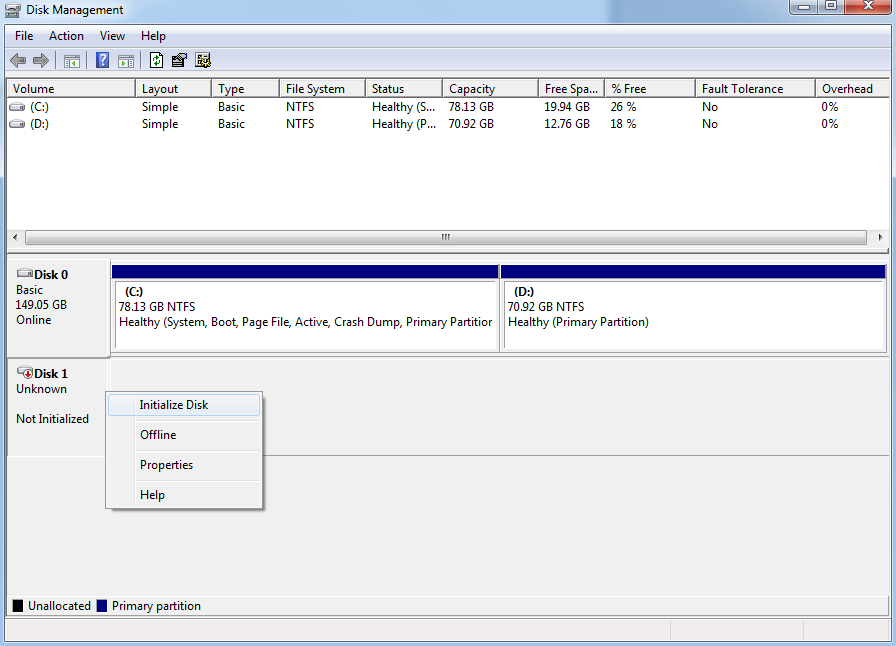The height and width of the screenshot is (646, 896).
Task: Click the Healthy (S... status cell
Action: coord(403,107)
